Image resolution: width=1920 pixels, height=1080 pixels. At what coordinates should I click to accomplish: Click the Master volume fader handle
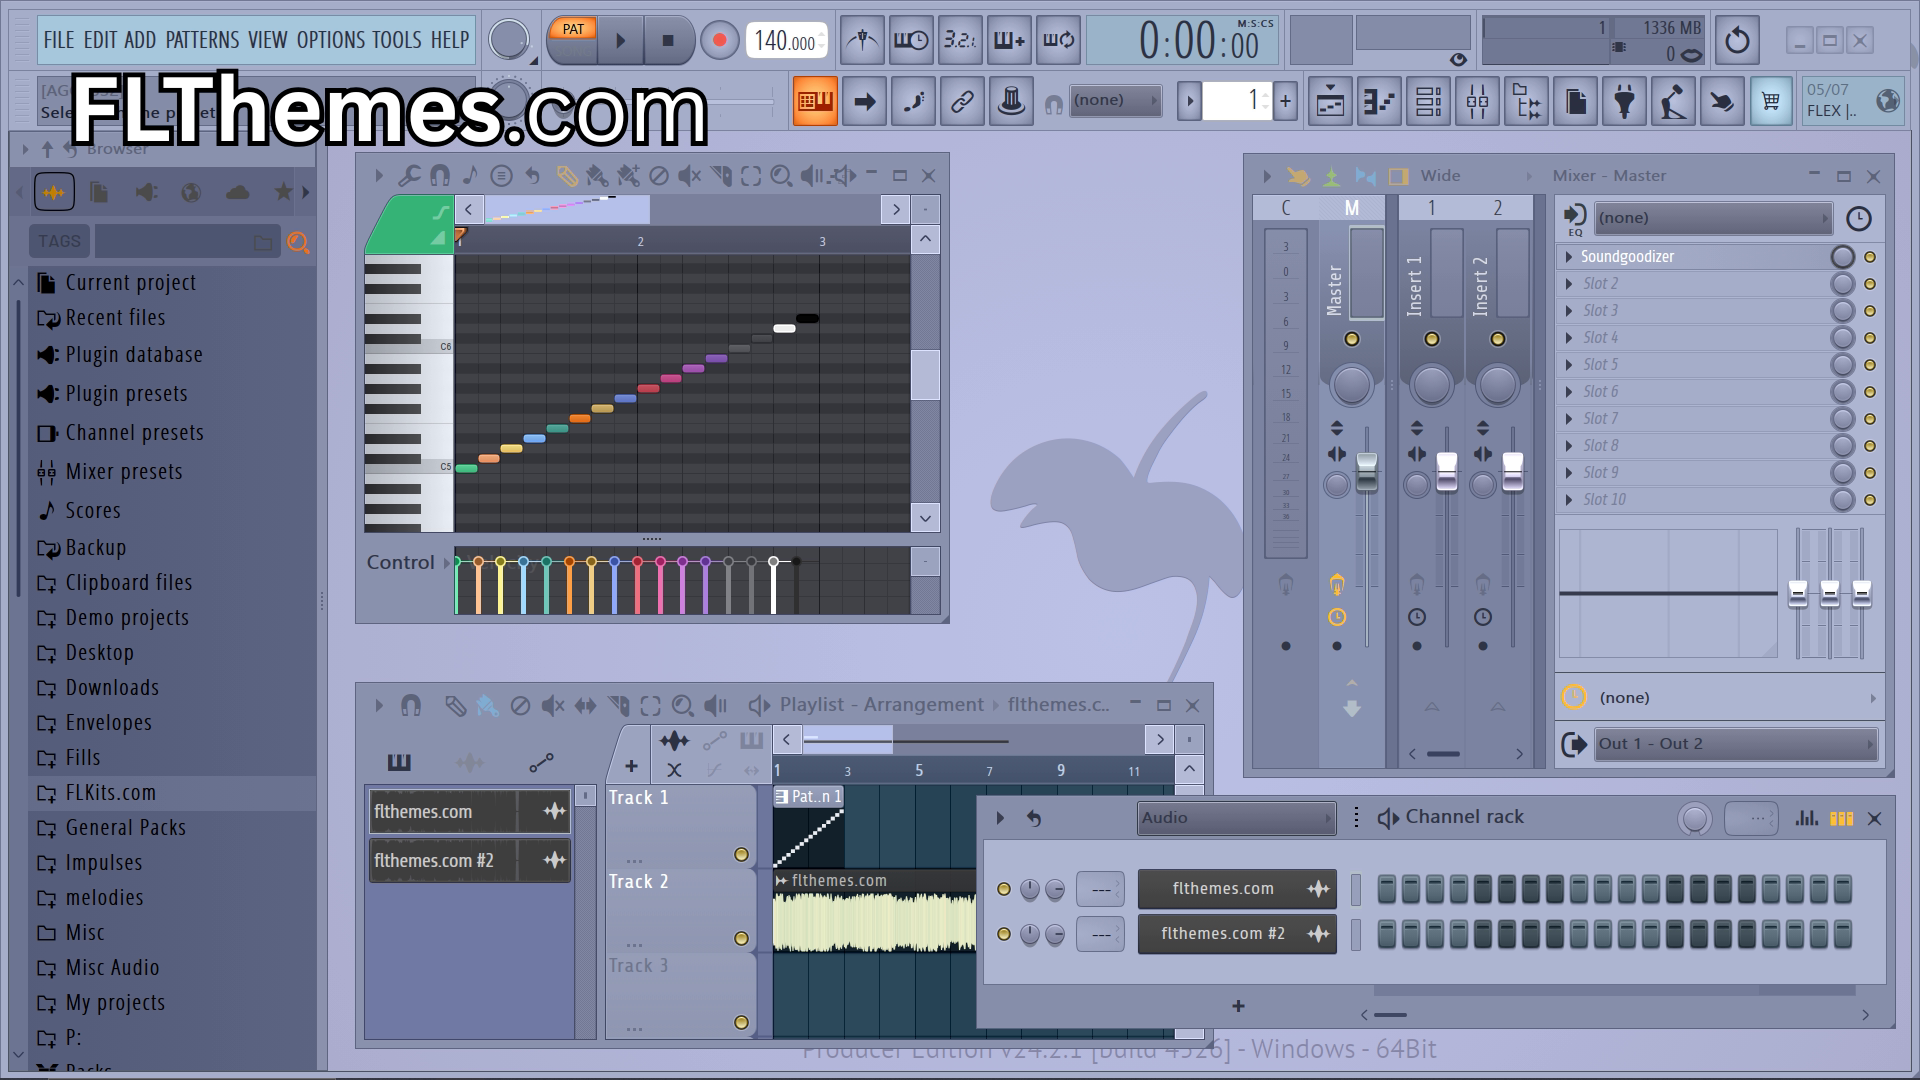point(1366,472)
